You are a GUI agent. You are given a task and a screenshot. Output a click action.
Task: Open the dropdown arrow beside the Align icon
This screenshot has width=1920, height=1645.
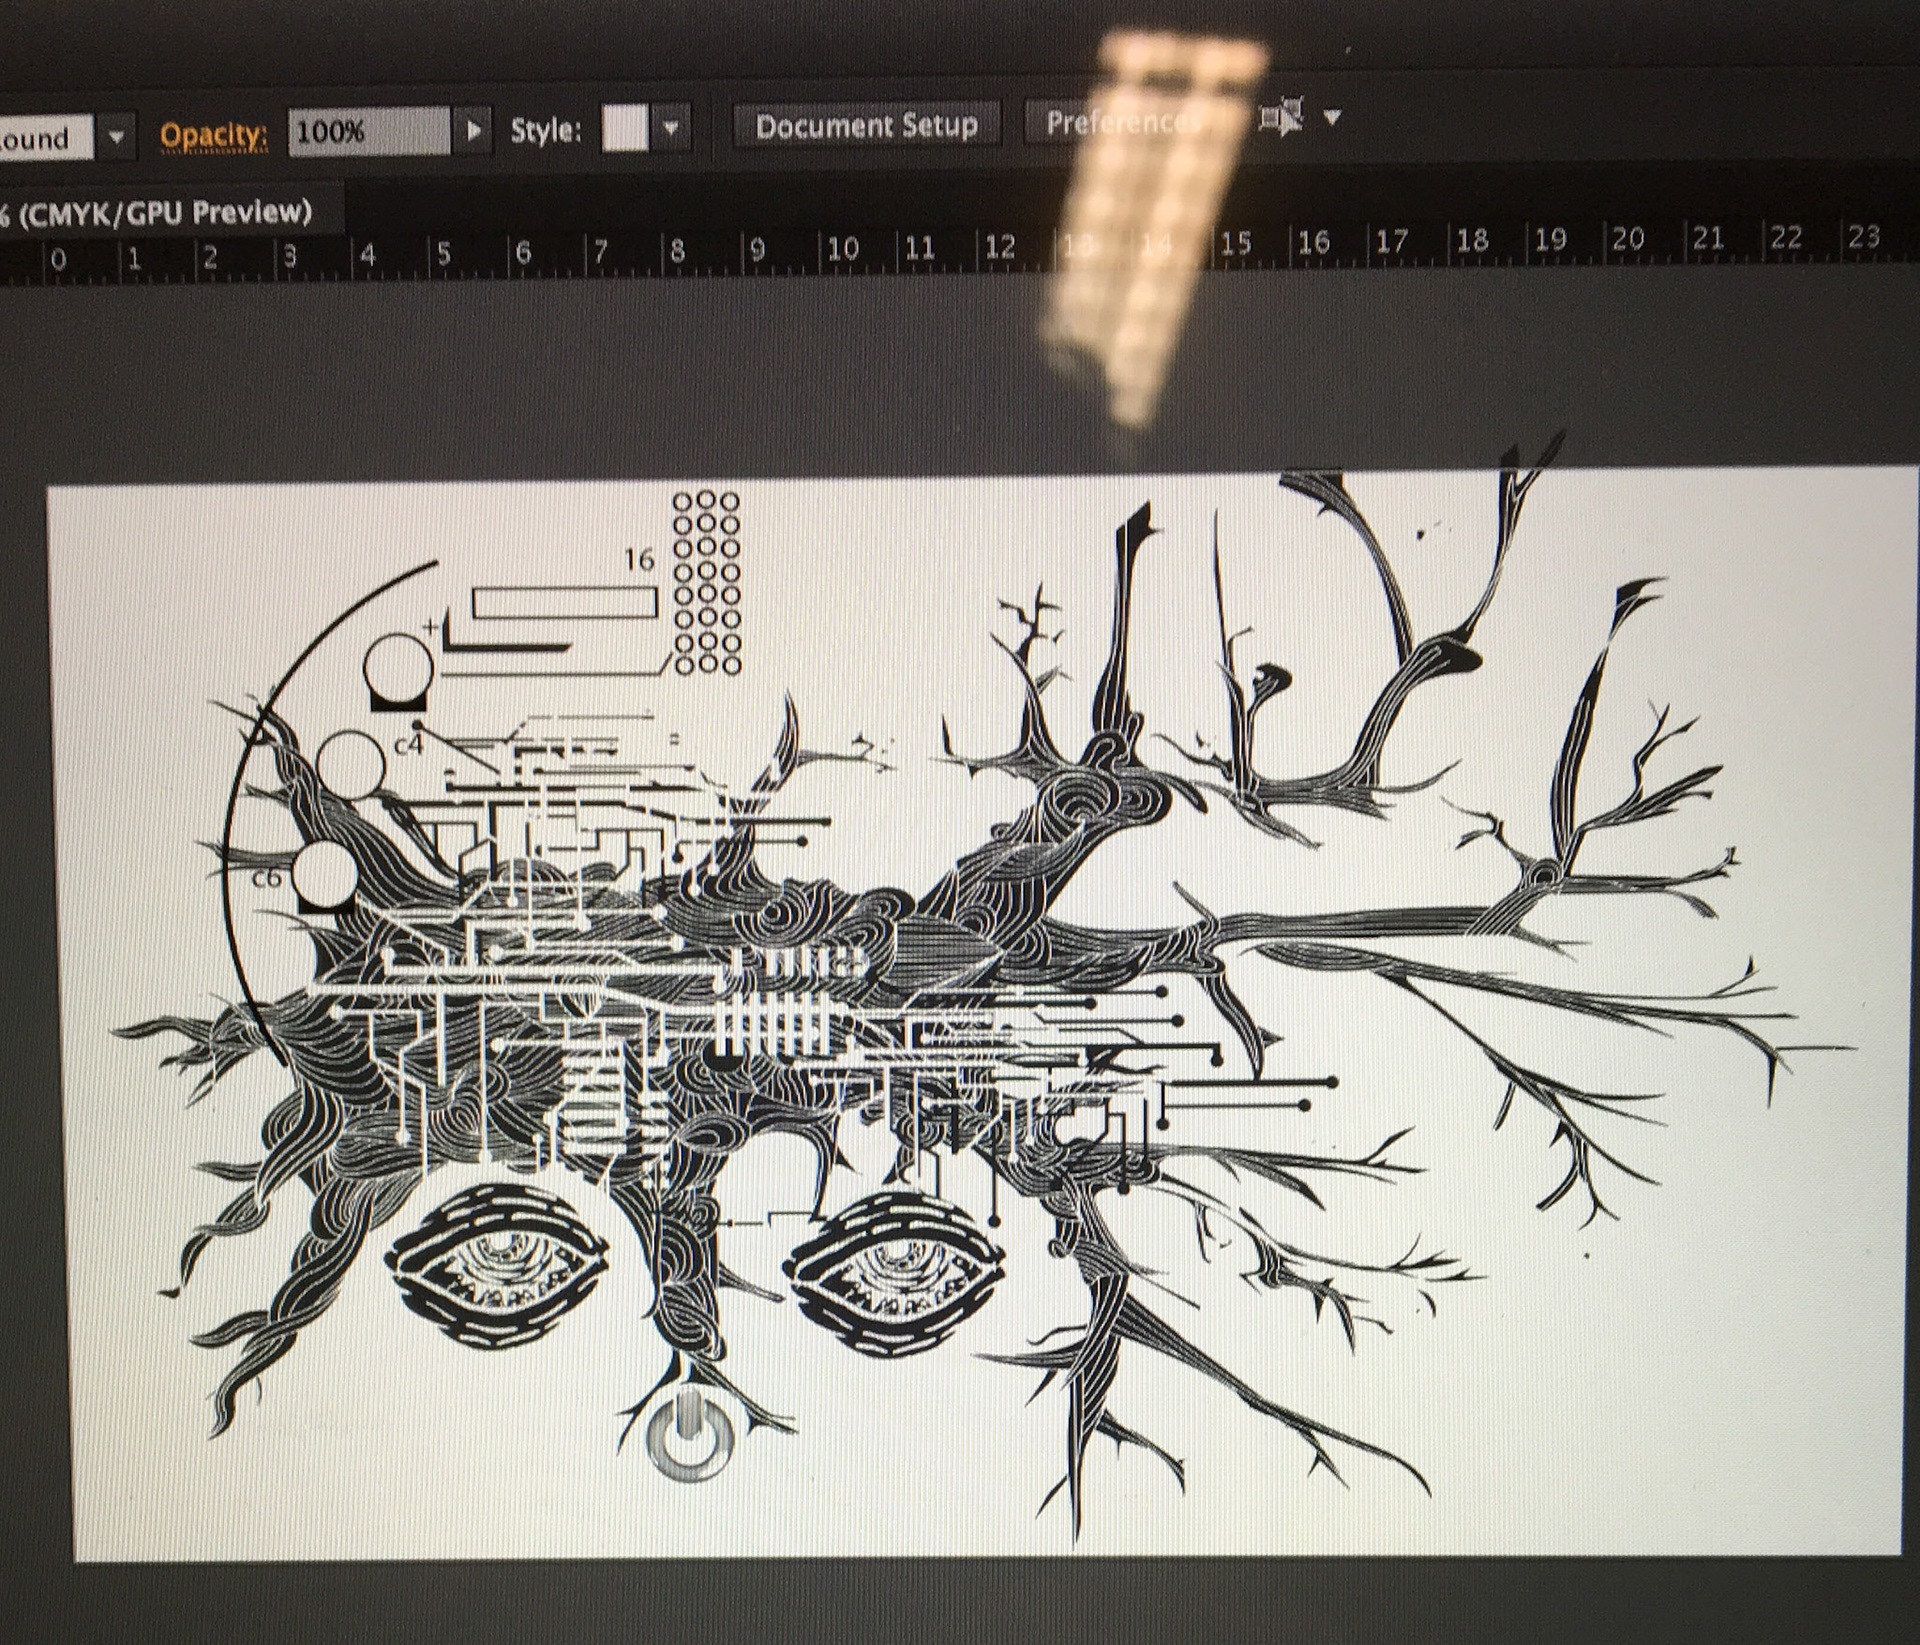pos(1331,117)
